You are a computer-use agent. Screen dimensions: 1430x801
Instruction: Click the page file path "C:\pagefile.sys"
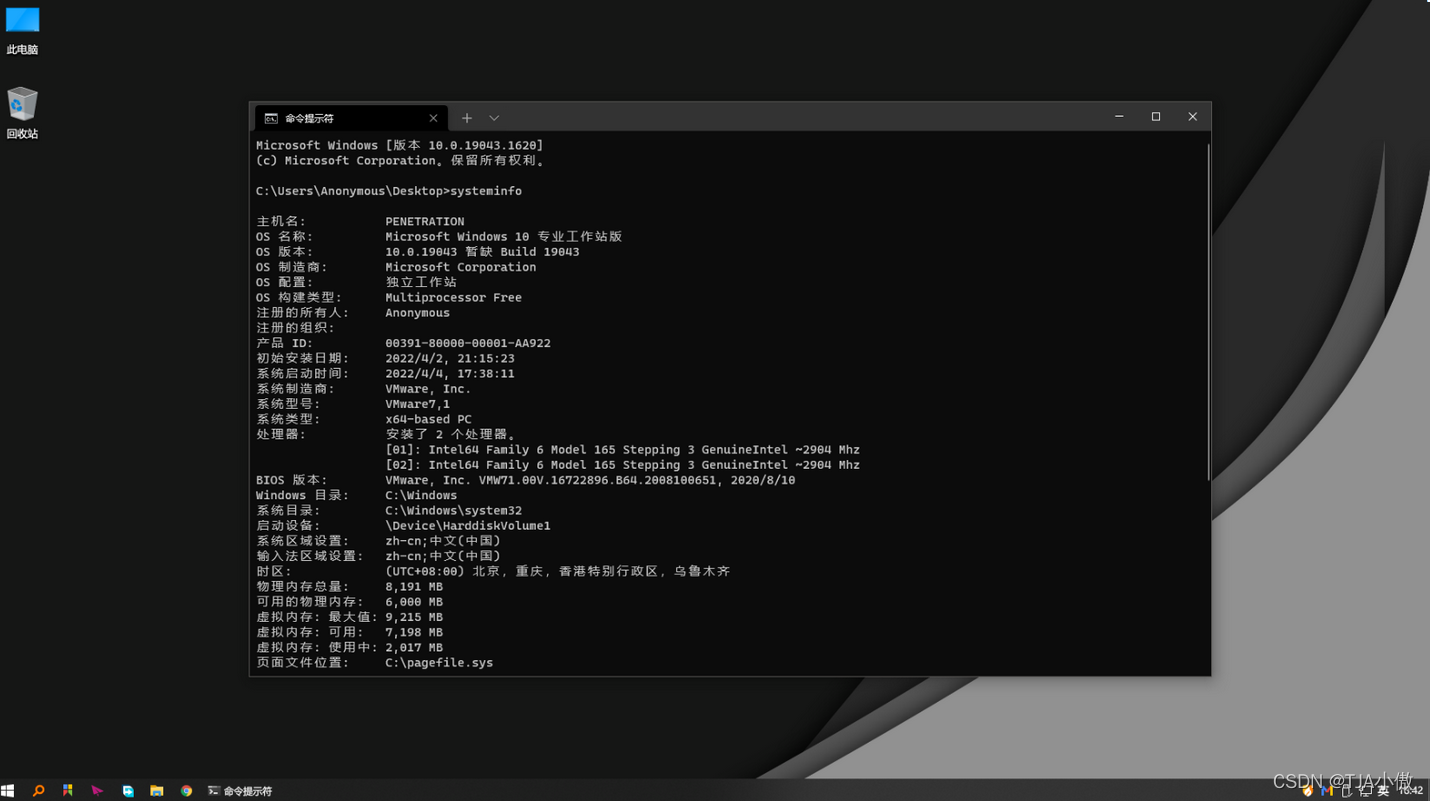click(x=439, y=663)
